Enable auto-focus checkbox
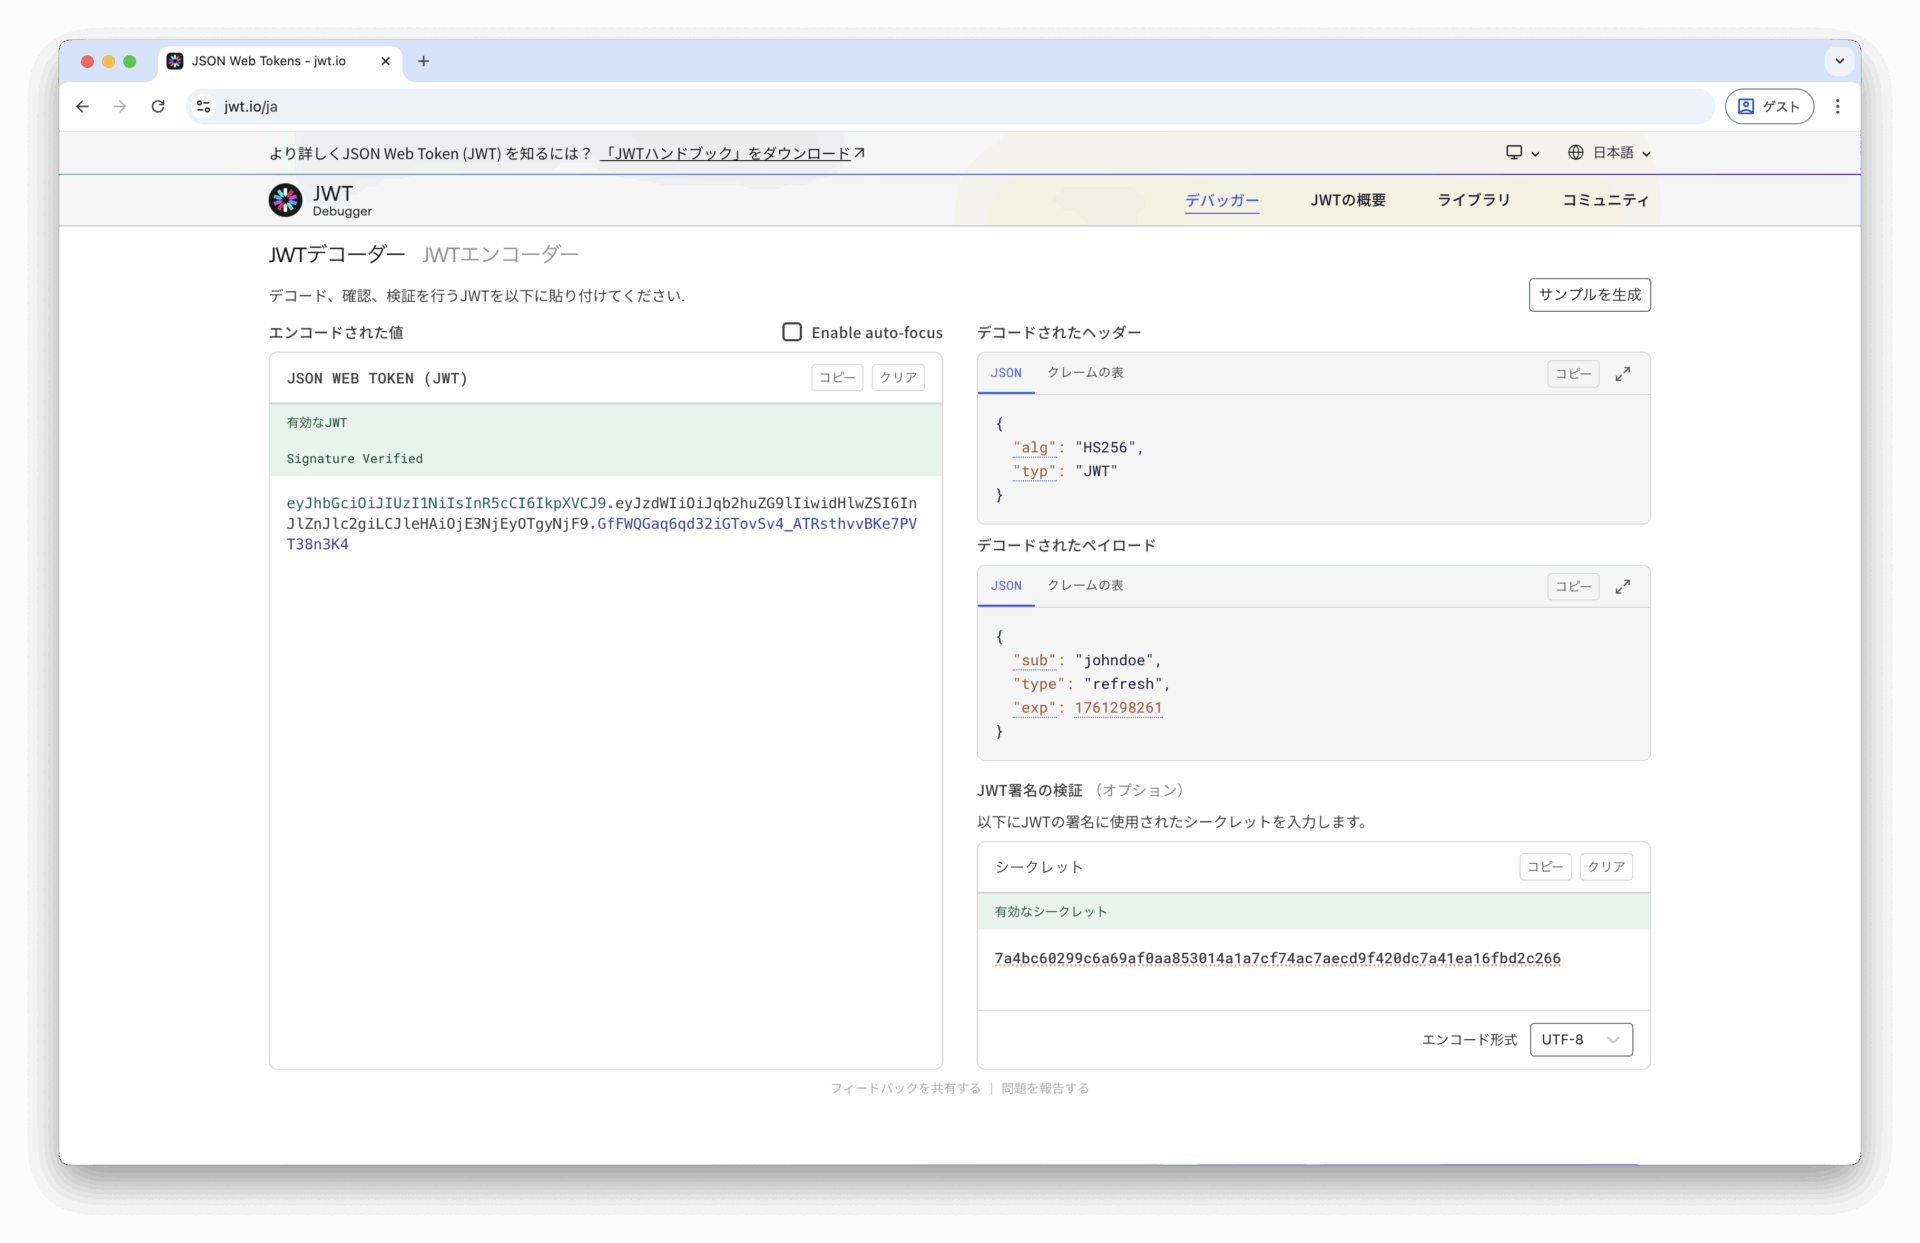This screenshot has width=1920, height=1243. tap(792, 332)
